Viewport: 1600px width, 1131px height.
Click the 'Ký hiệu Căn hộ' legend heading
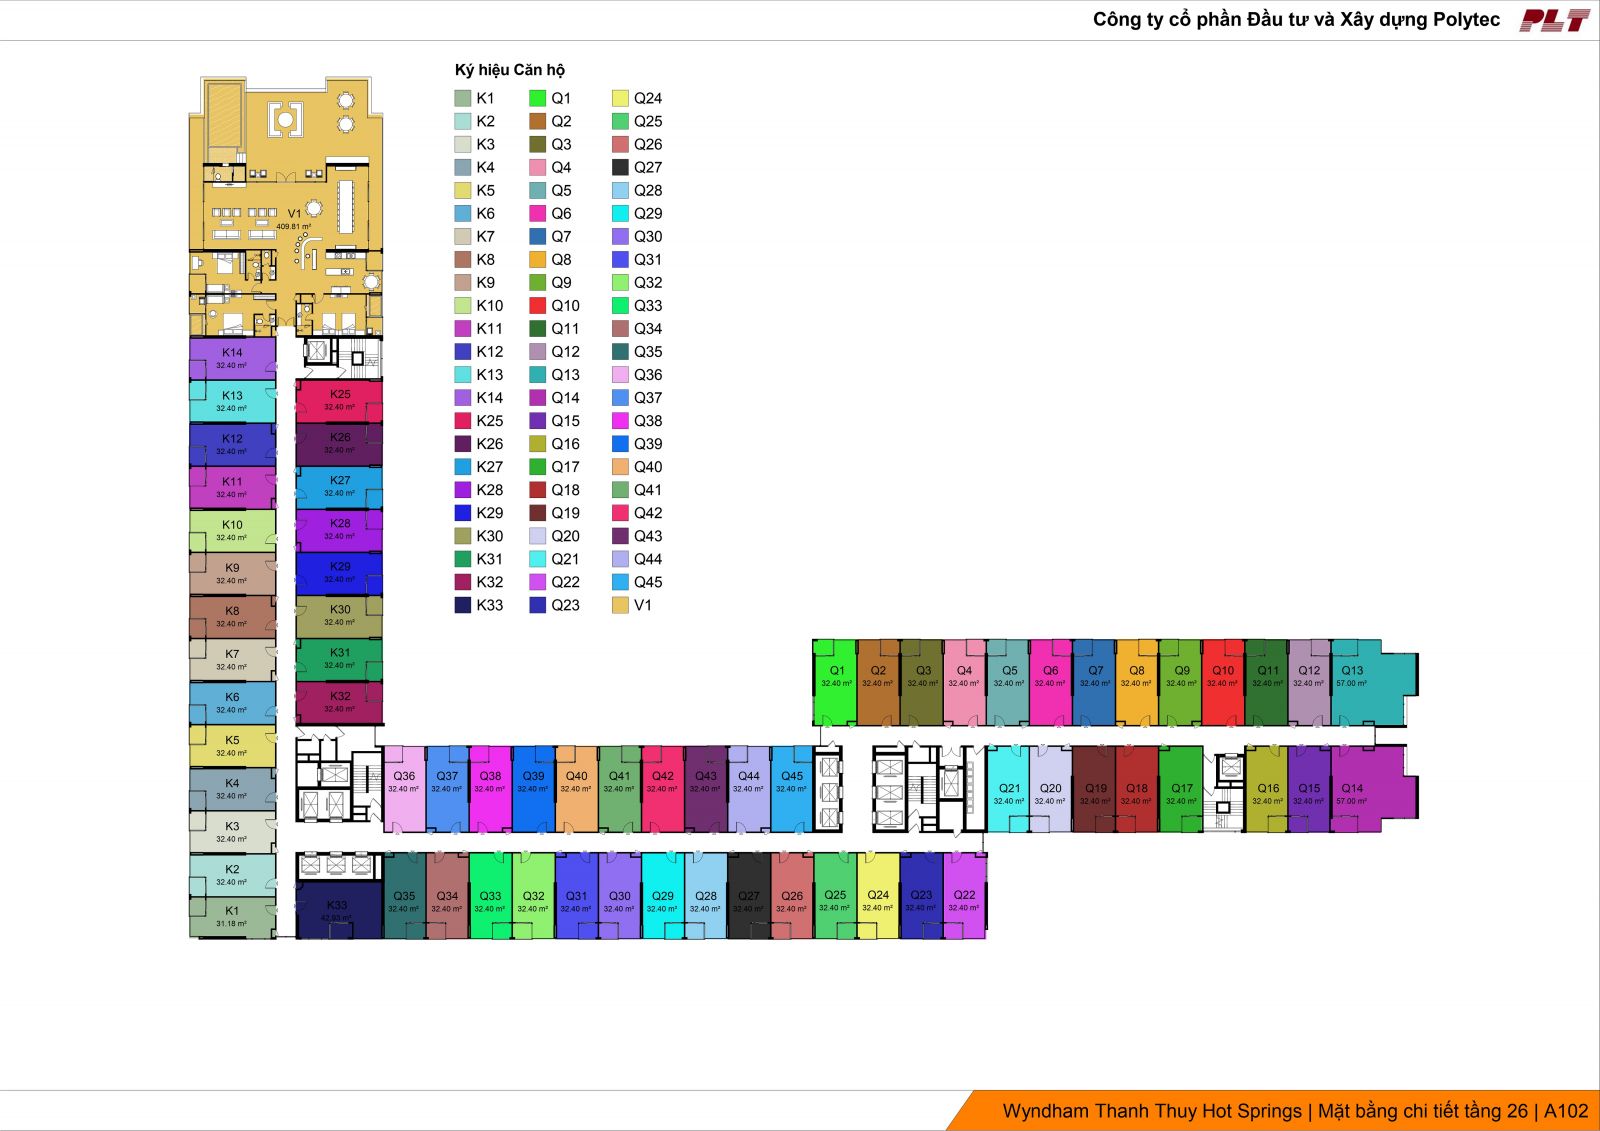(509, 70)
